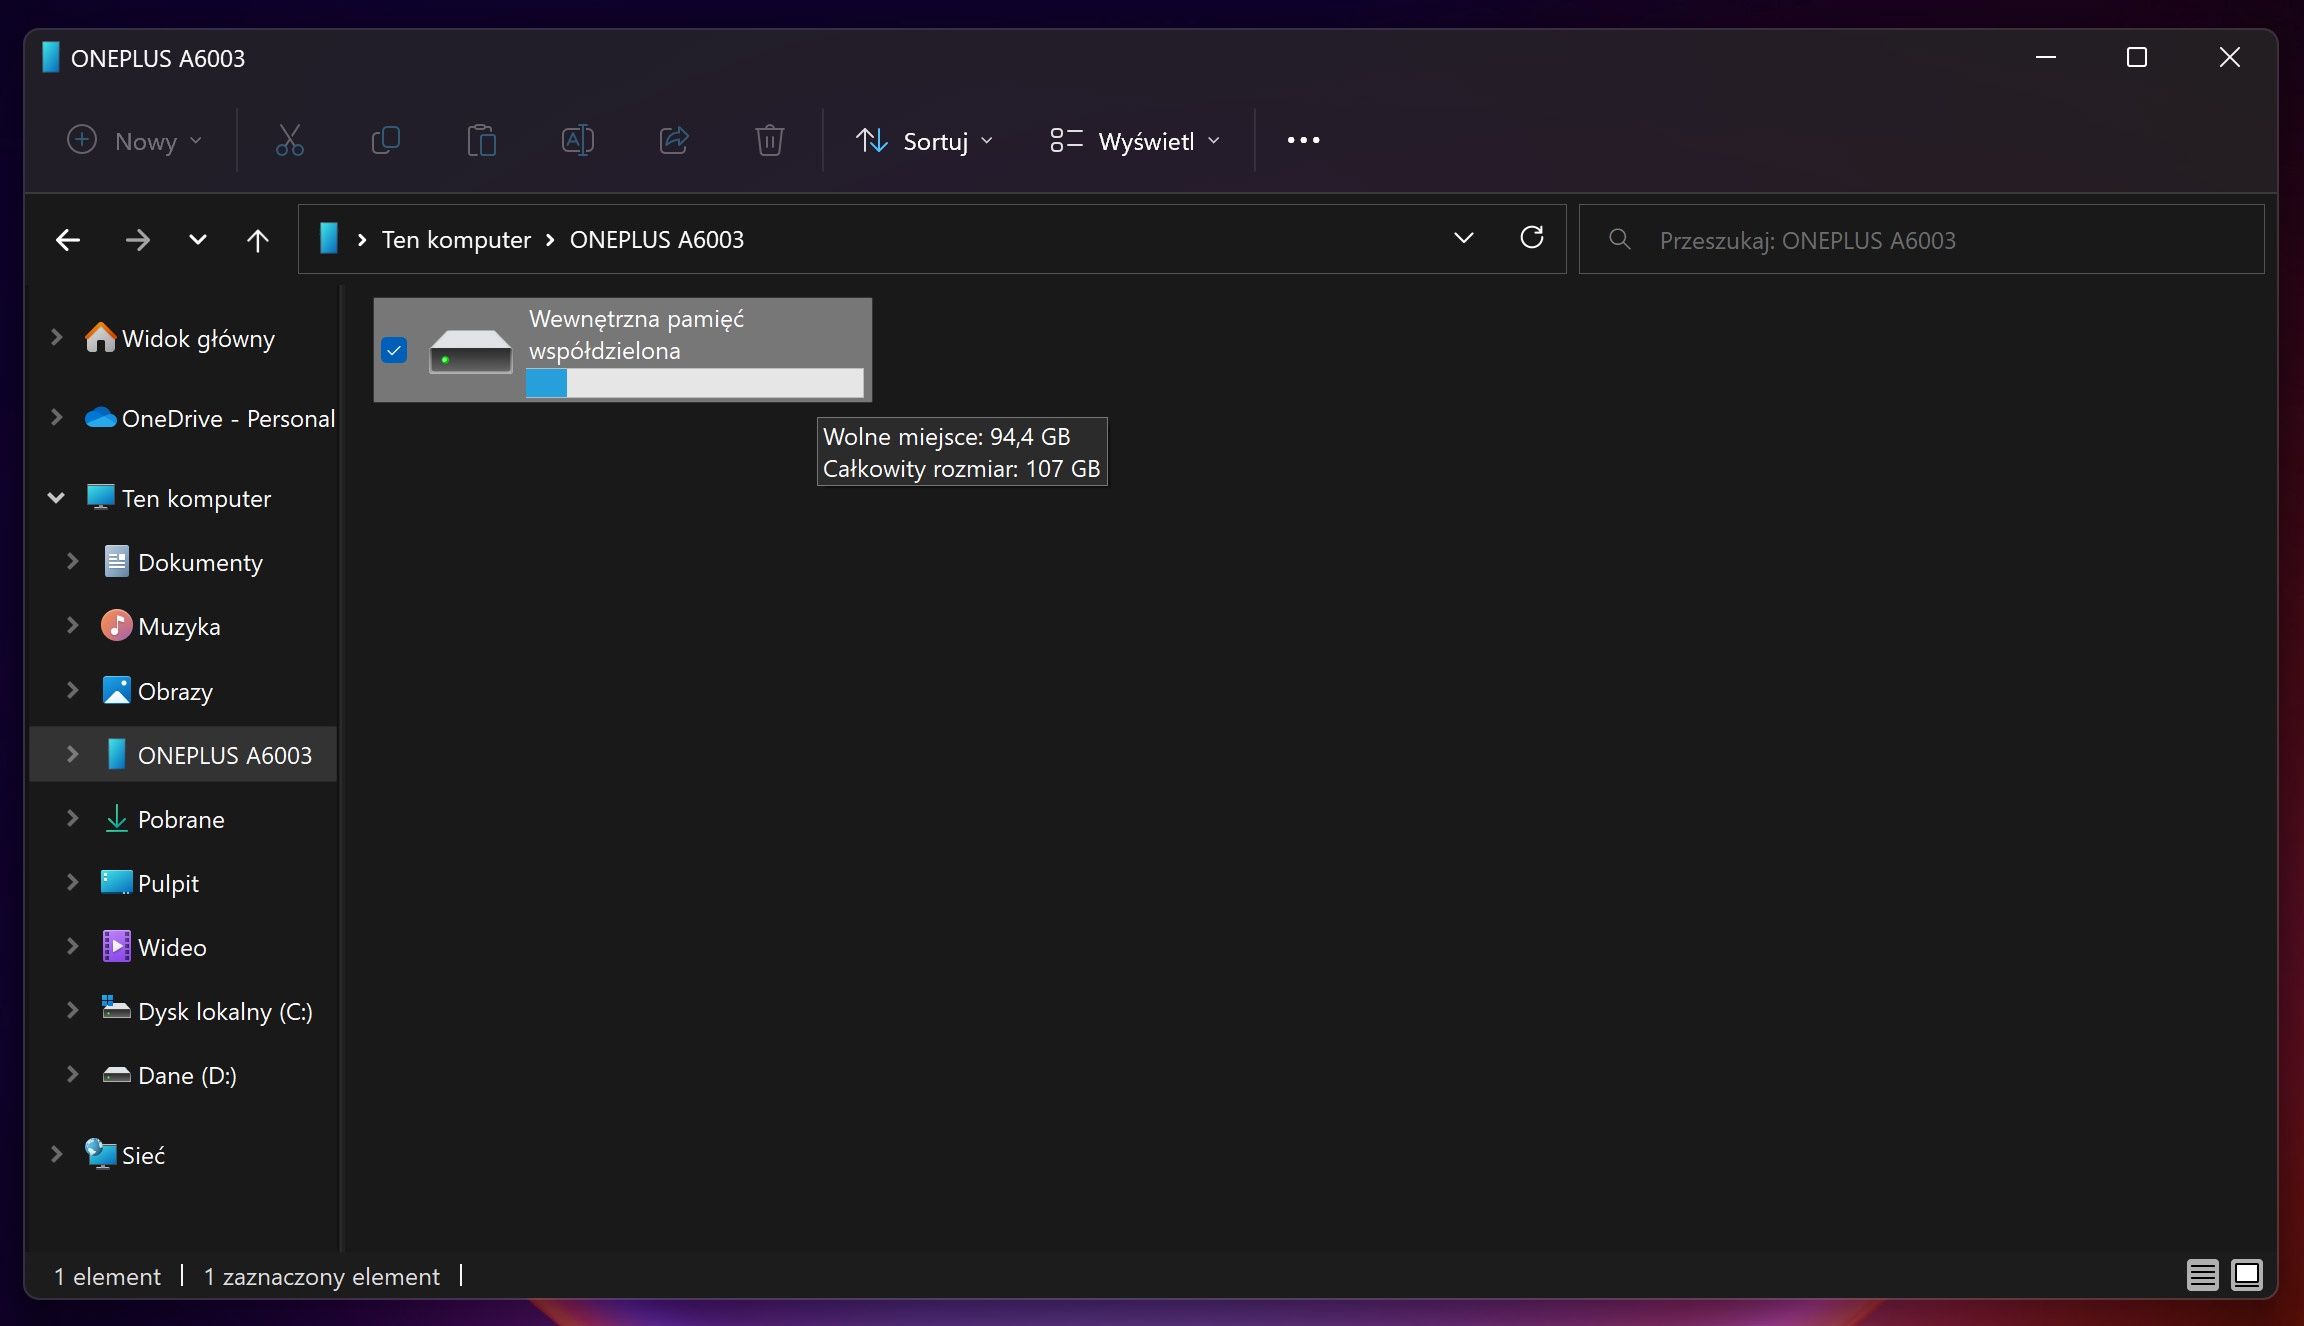Click the Przeszukaj: ONEPLUS A6003 search field
This screenshot has height=1326, width=2304.
coord(1921,240)
